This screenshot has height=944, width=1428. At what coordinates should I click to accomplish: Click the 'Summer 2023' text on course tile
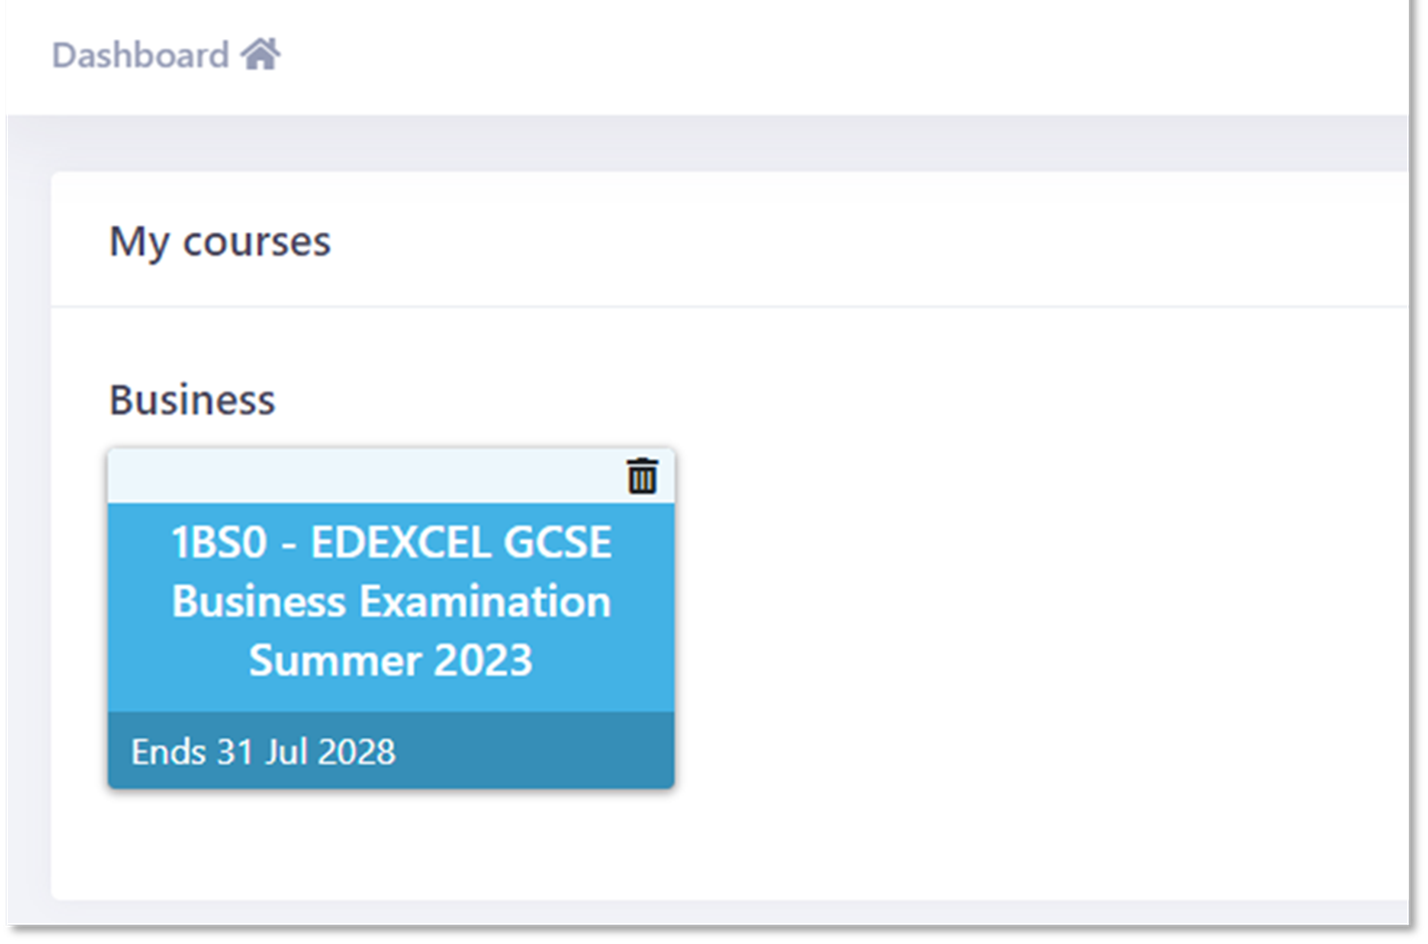click(x=391, y=661)
